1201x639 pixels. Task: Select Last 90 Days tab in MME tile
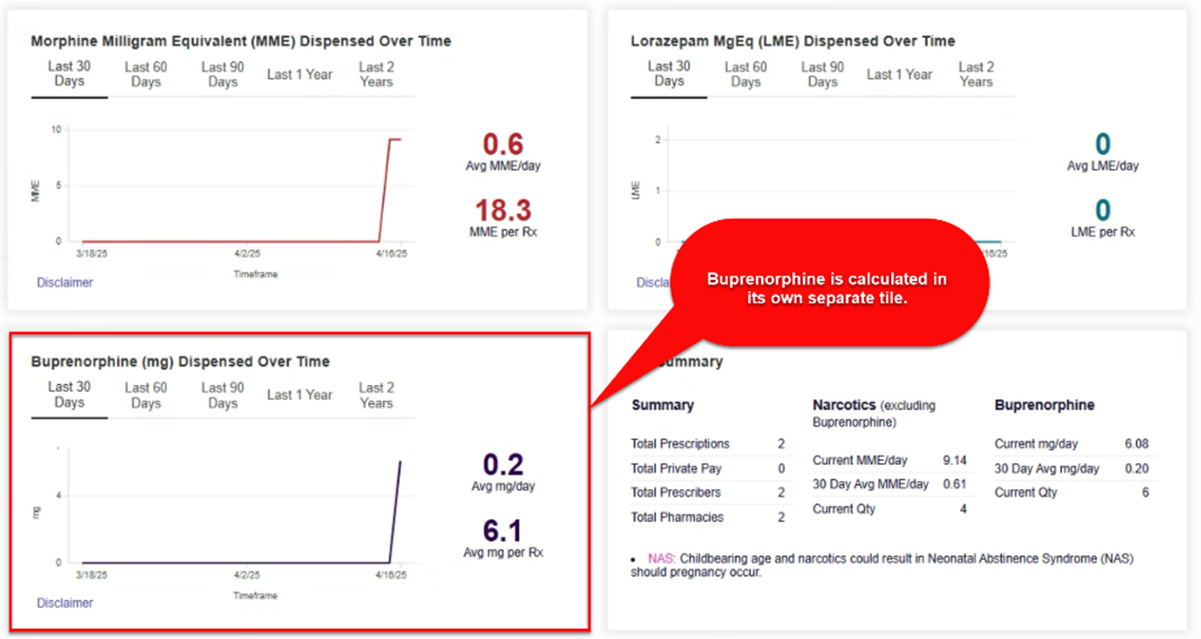click(223, 74)
